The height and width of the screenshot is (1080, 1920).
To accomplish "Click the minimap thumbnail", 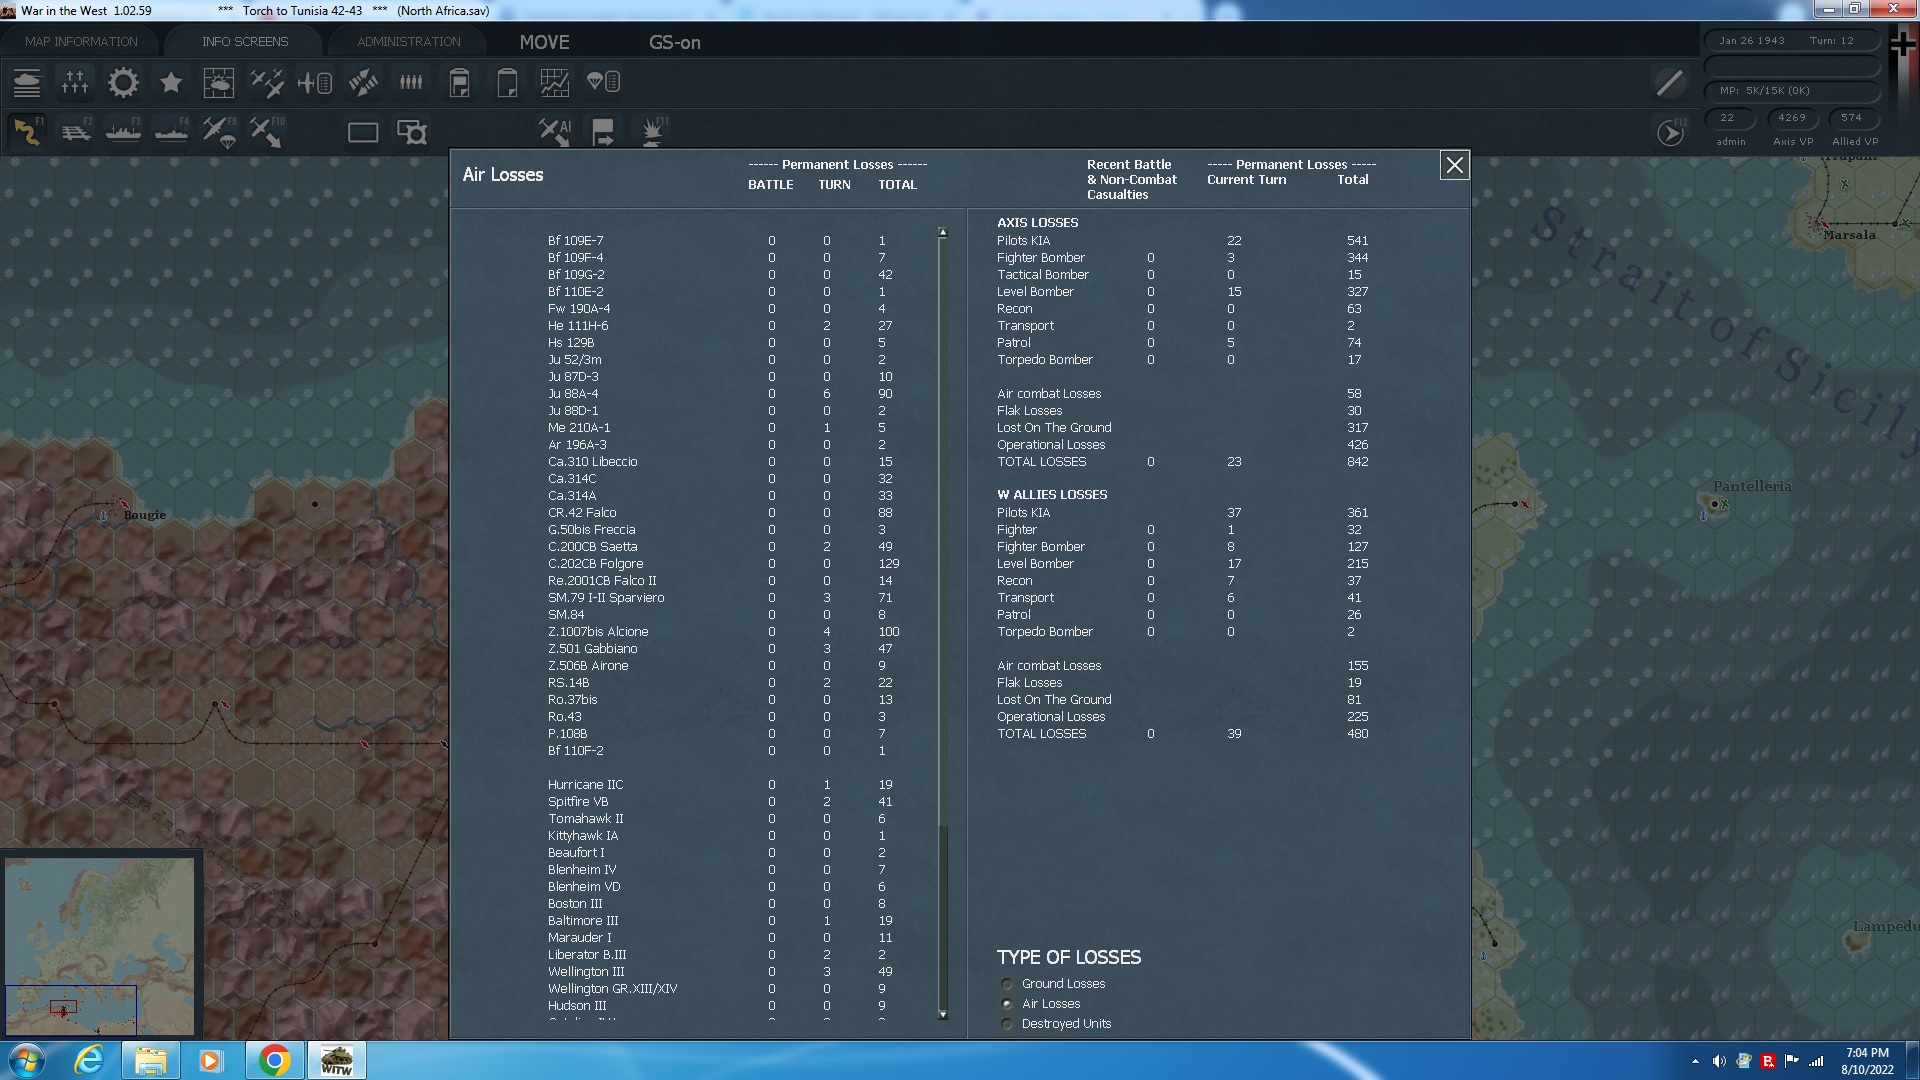I will pos(99,945).
